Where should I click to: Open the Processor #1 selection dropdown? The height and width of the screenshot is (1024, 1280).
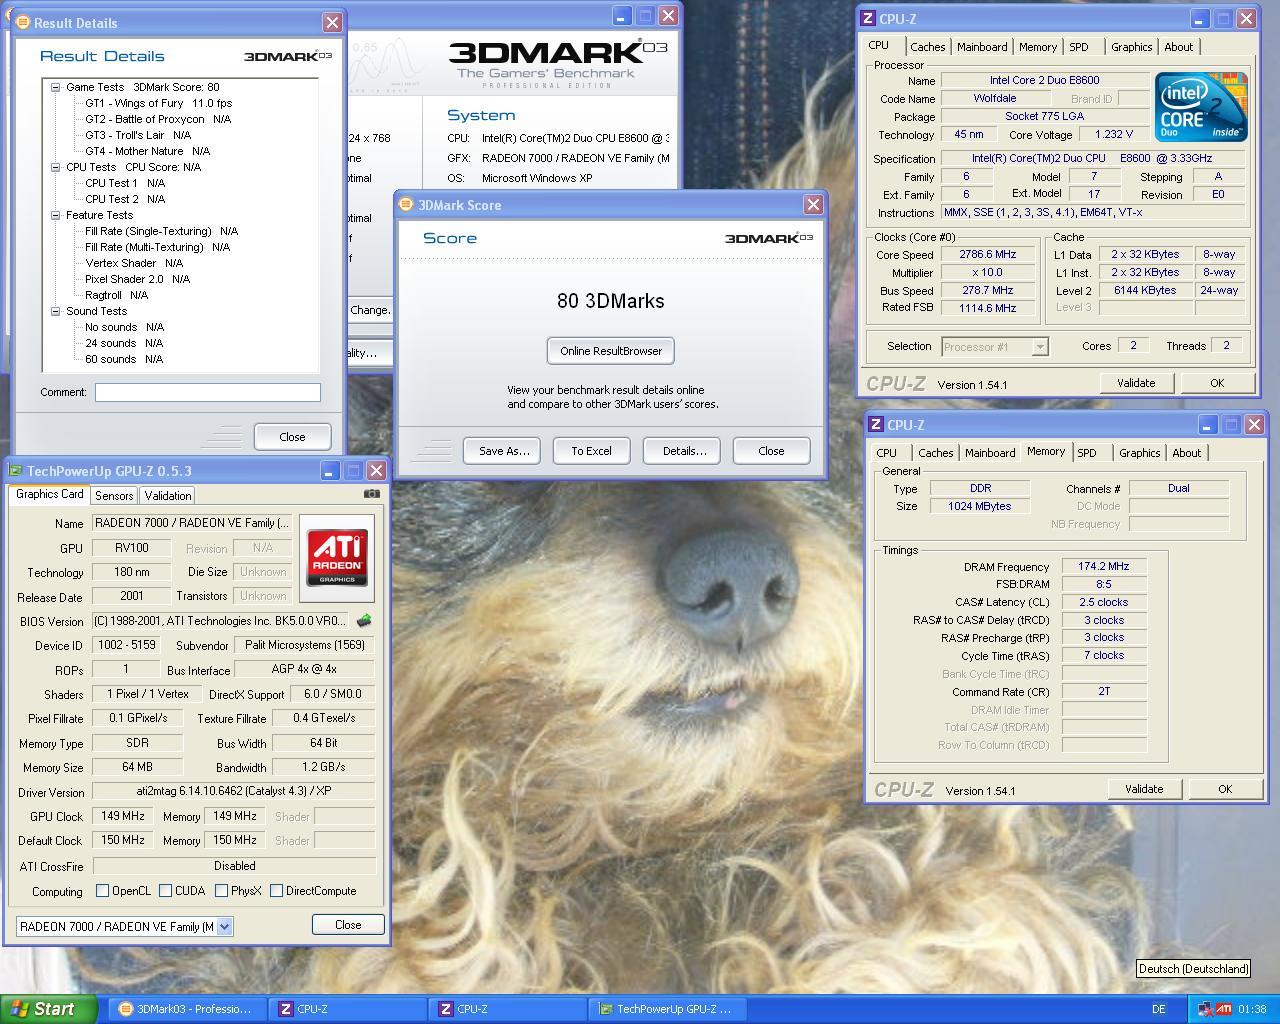(x=1040, y=346)
